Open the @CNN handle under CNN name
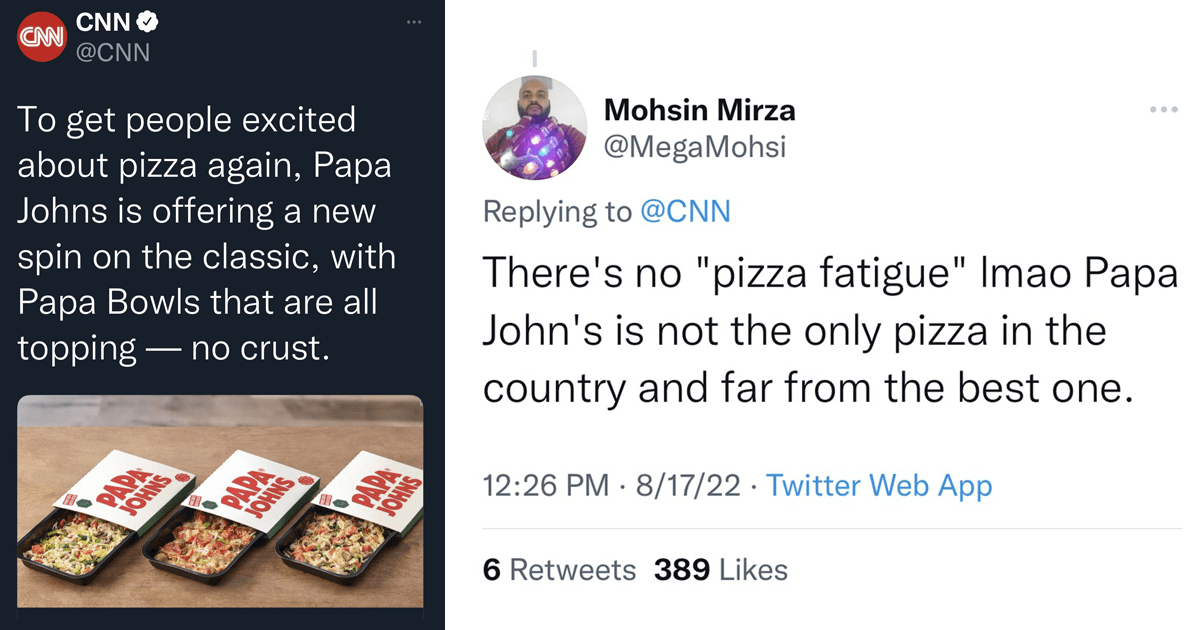Viewport: 1200px width, 630px height. tap(113, 53)
